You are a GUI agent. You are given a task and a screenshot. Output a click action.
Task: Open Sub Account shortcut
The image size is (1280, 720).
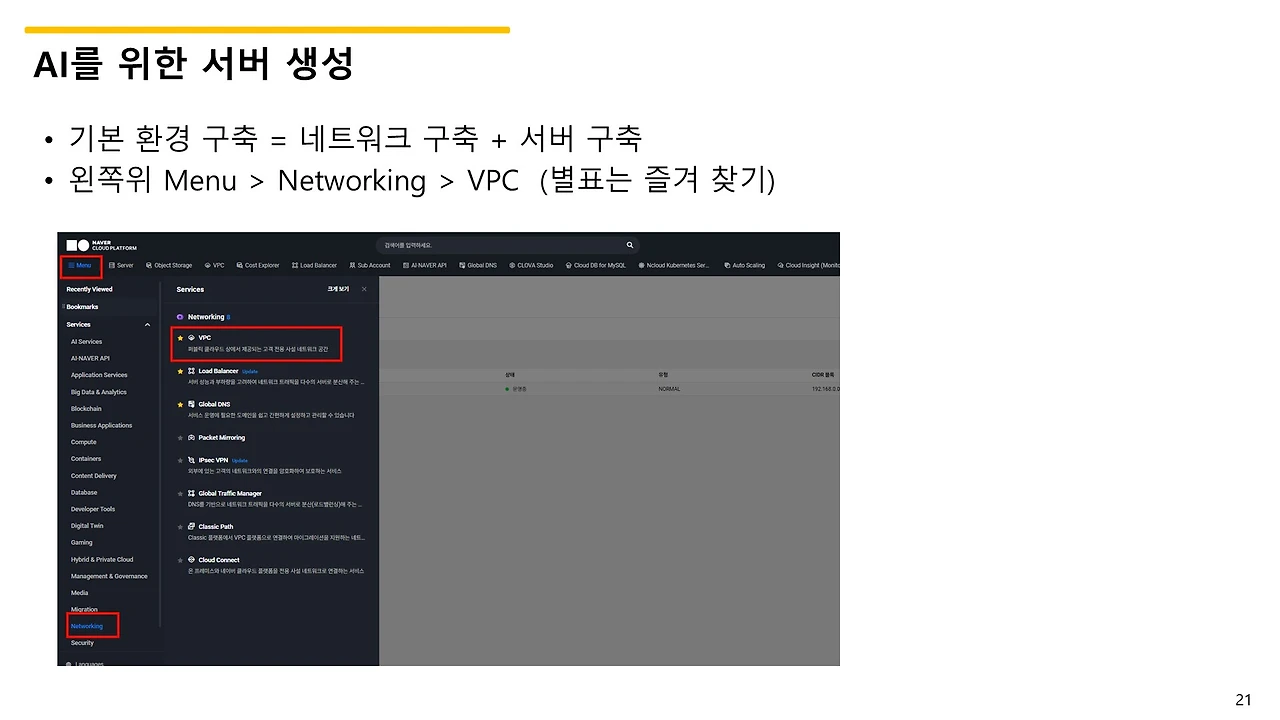coord(370,265)
